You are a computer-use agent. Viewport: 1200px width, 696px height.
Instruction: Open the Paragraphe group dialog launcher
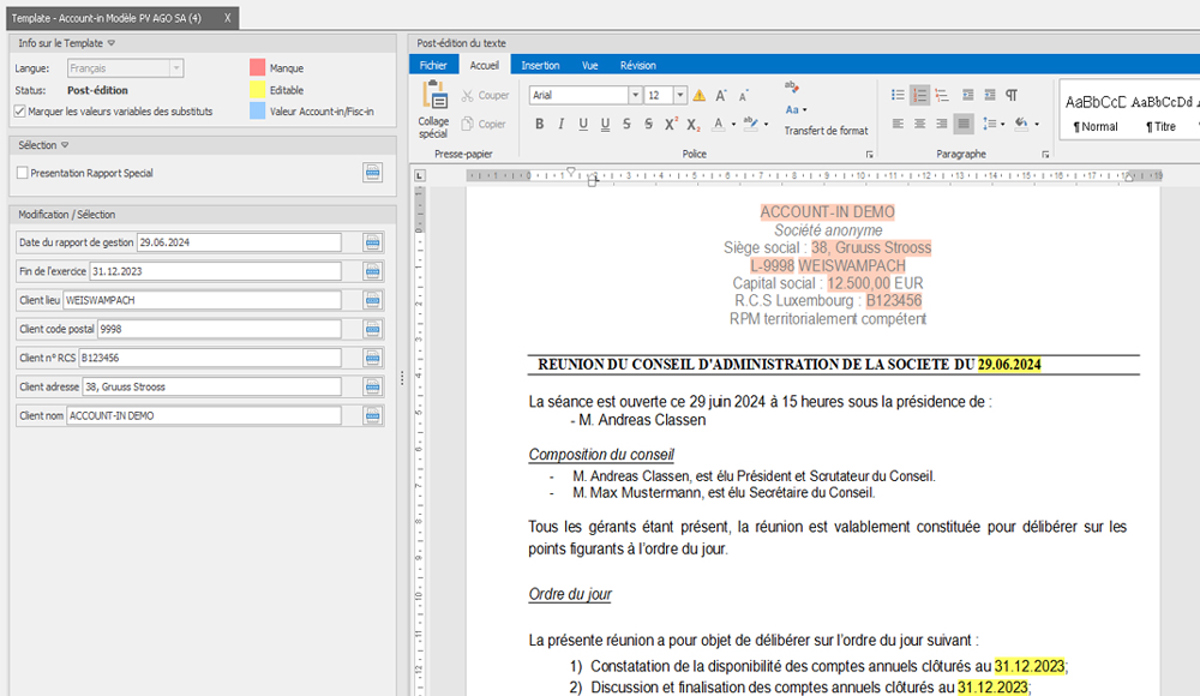tap(1045, 154)
